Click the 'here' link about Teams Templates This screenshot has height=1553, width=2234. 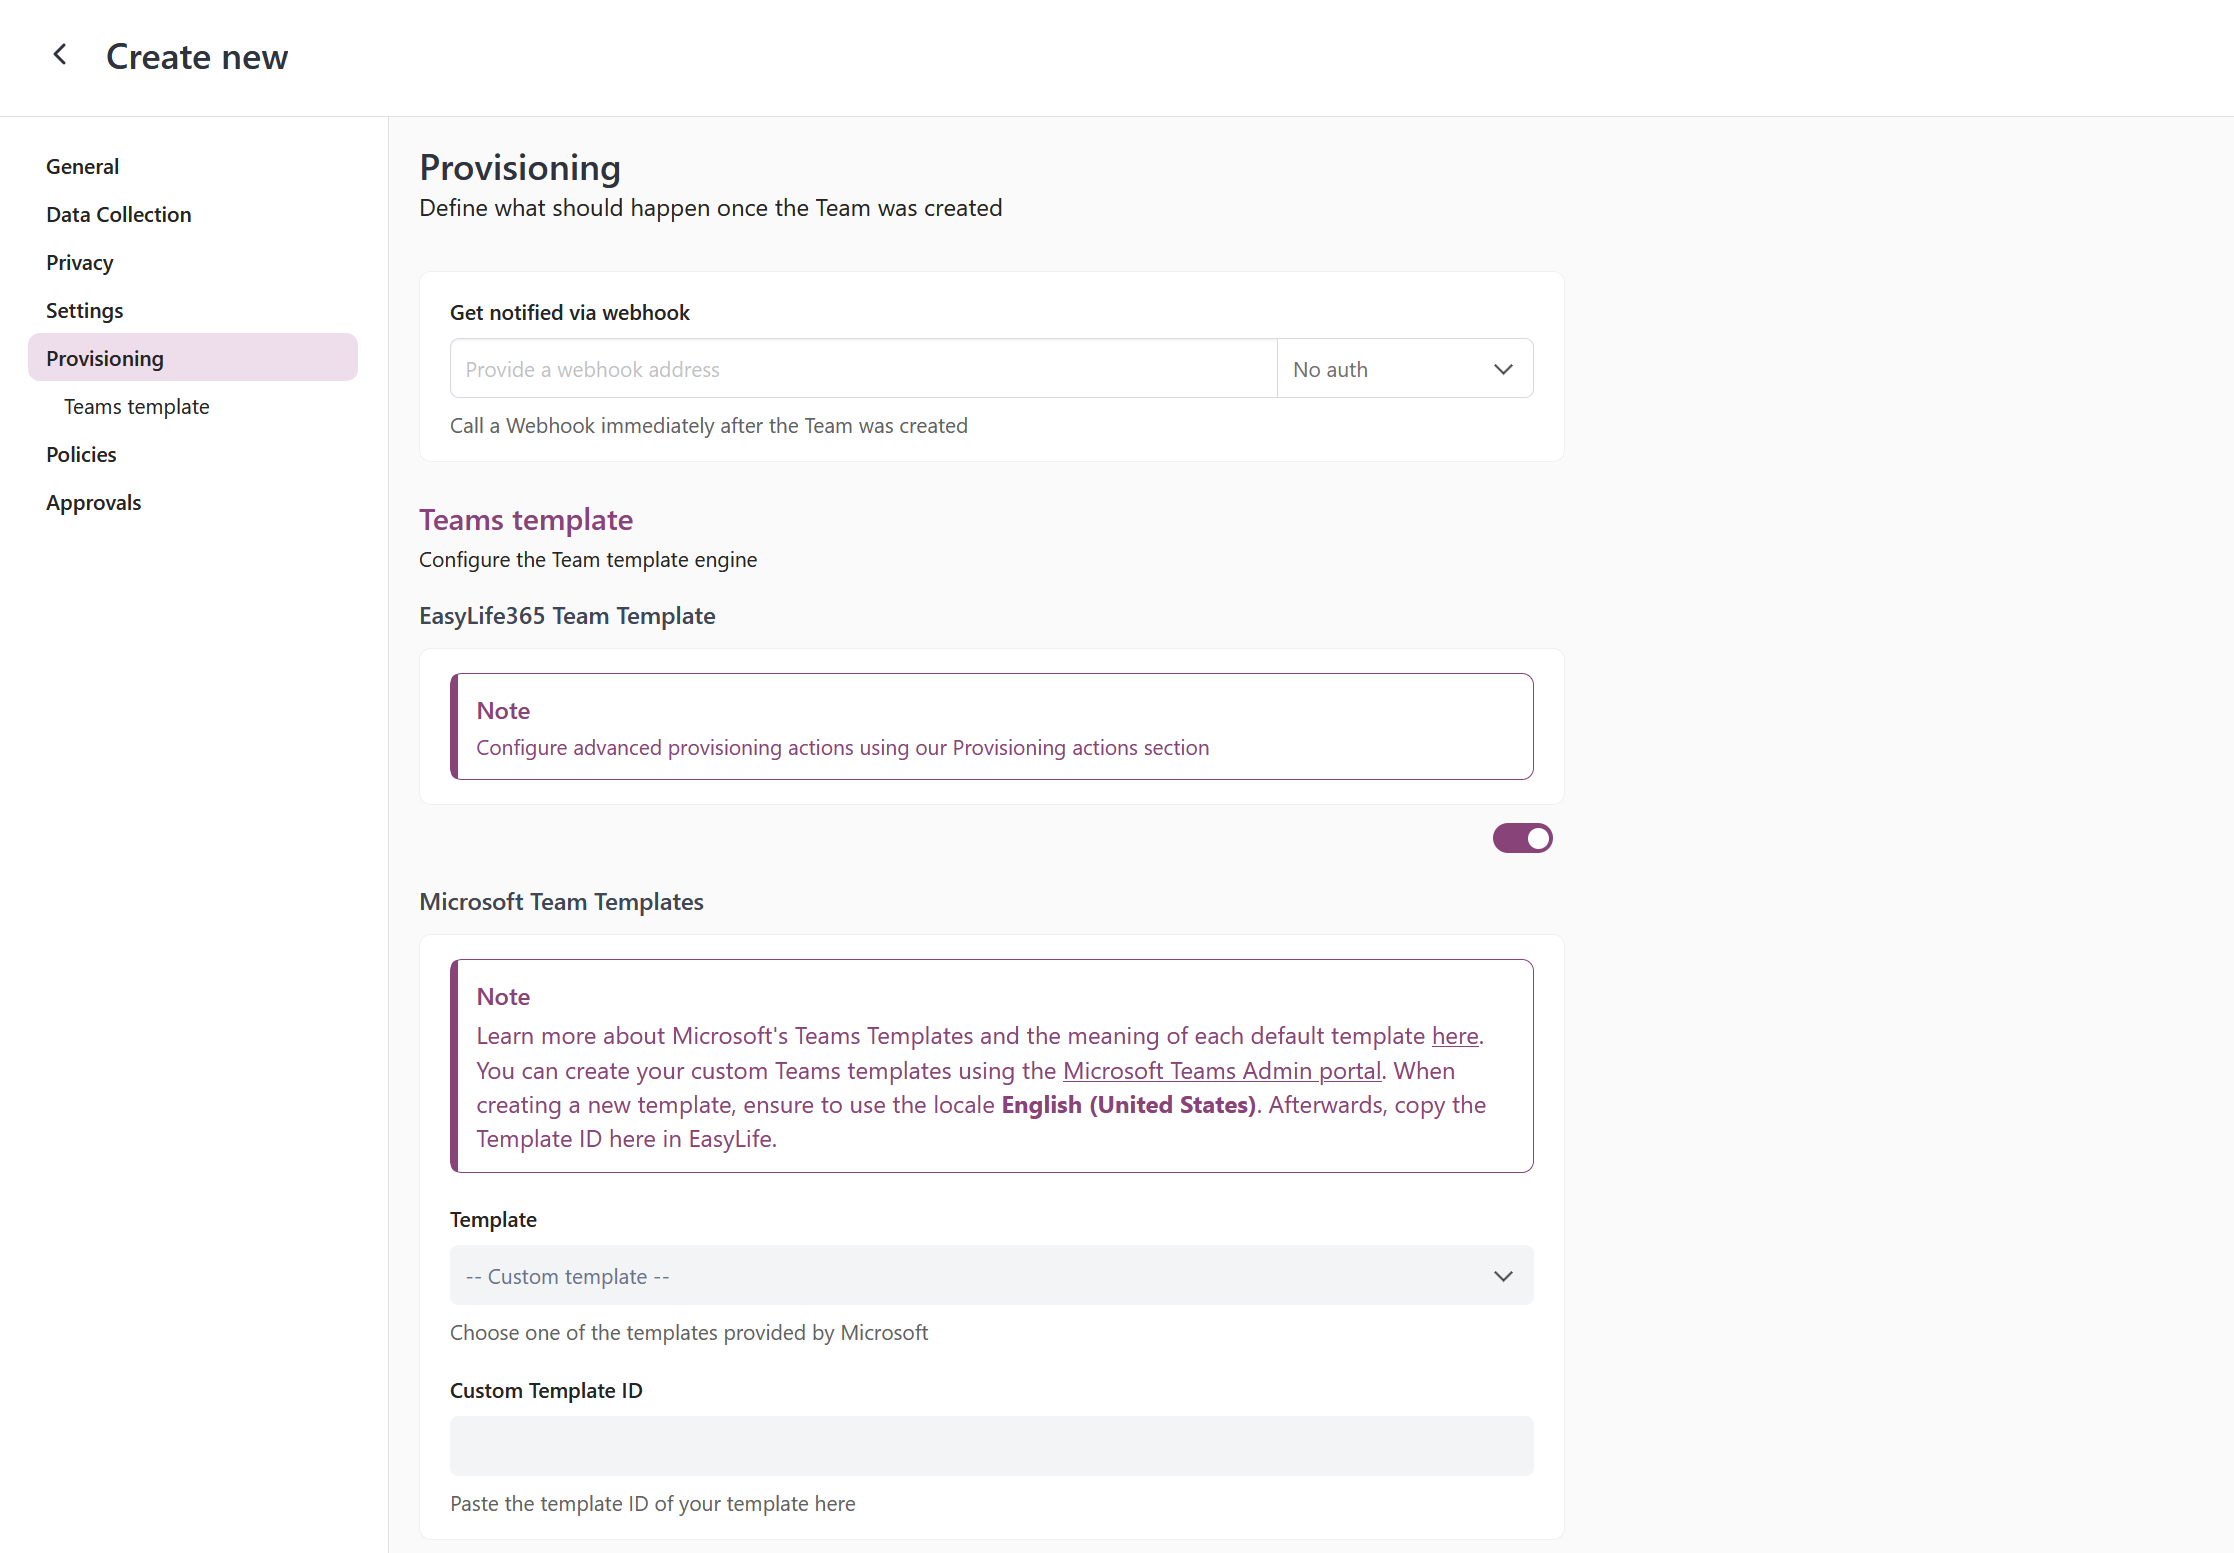[1454, 1036]
